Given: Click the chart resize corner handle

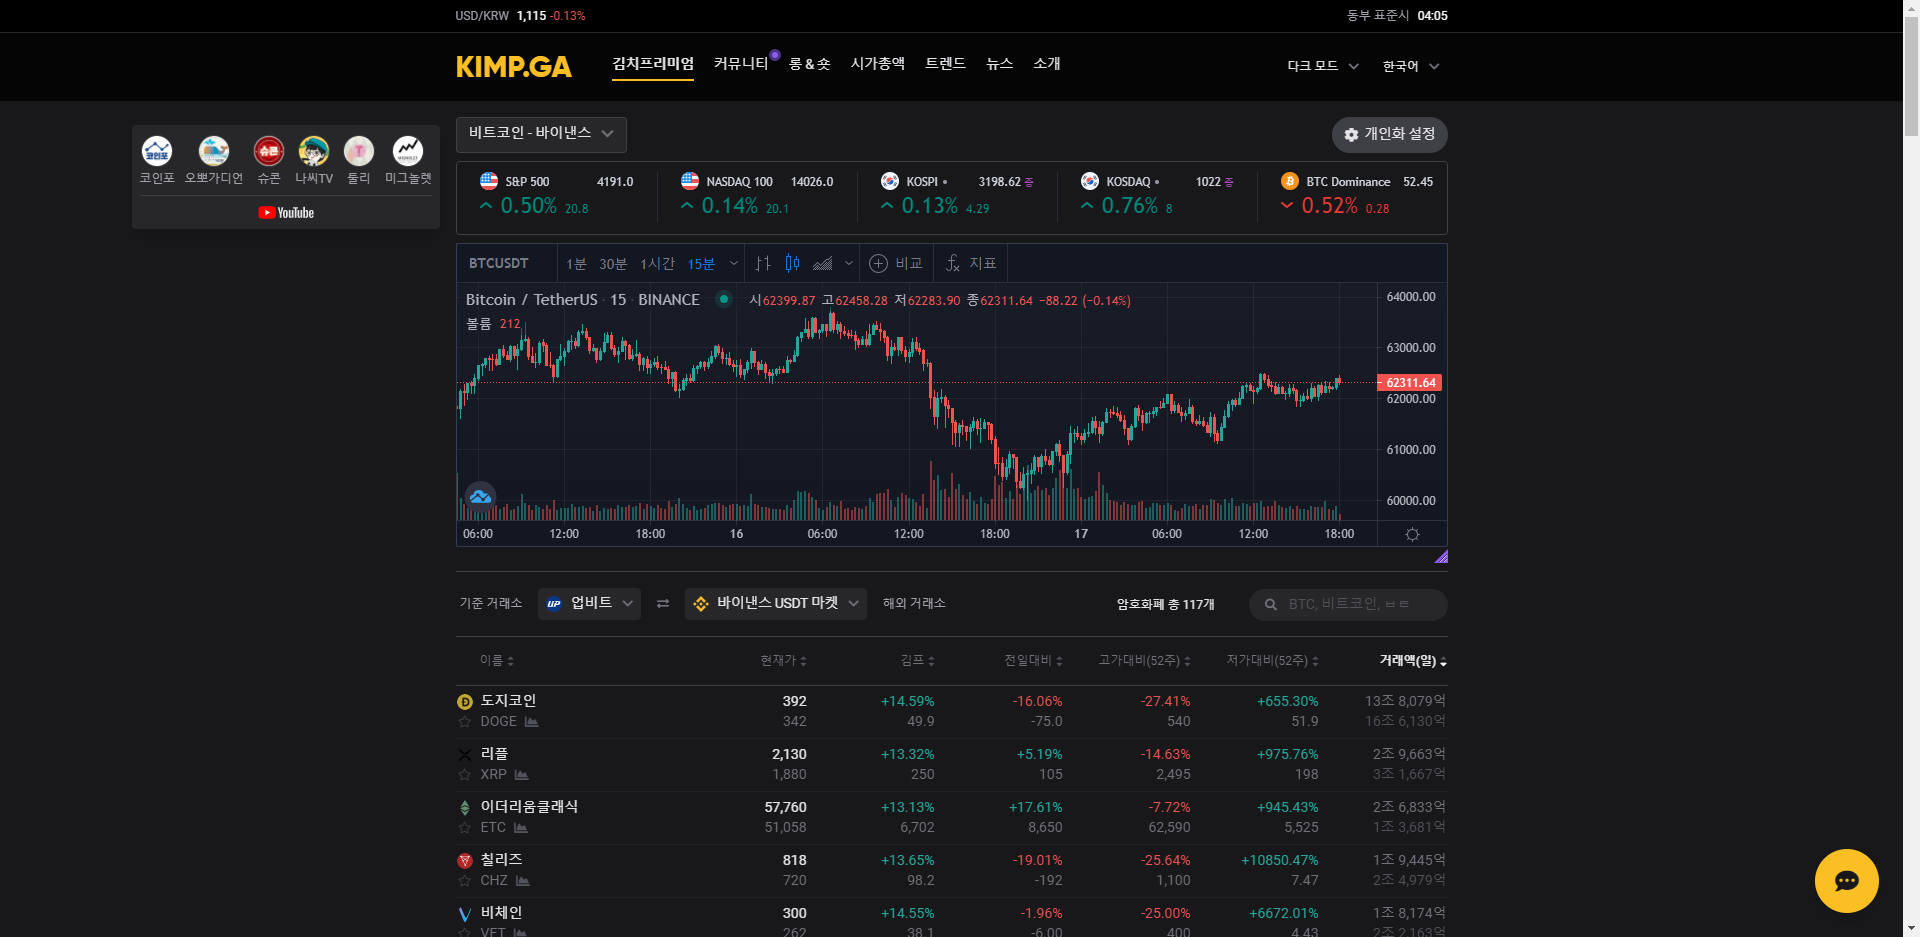Looking at the screenshot, I should 1441,557.
